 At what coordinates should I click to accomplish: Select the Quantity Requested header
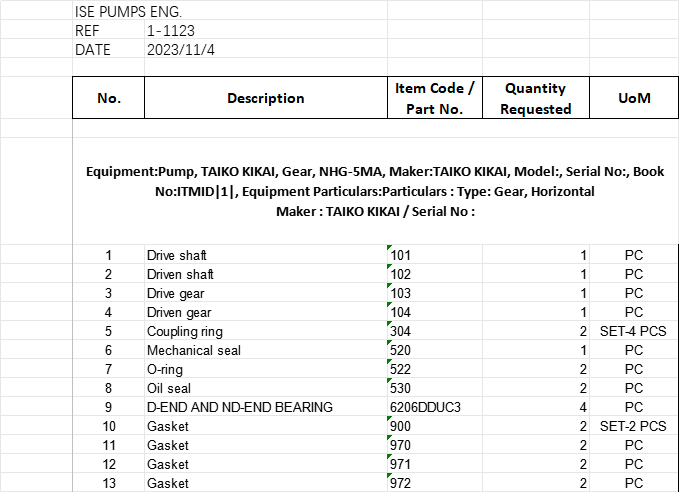[x=536, y=98]
